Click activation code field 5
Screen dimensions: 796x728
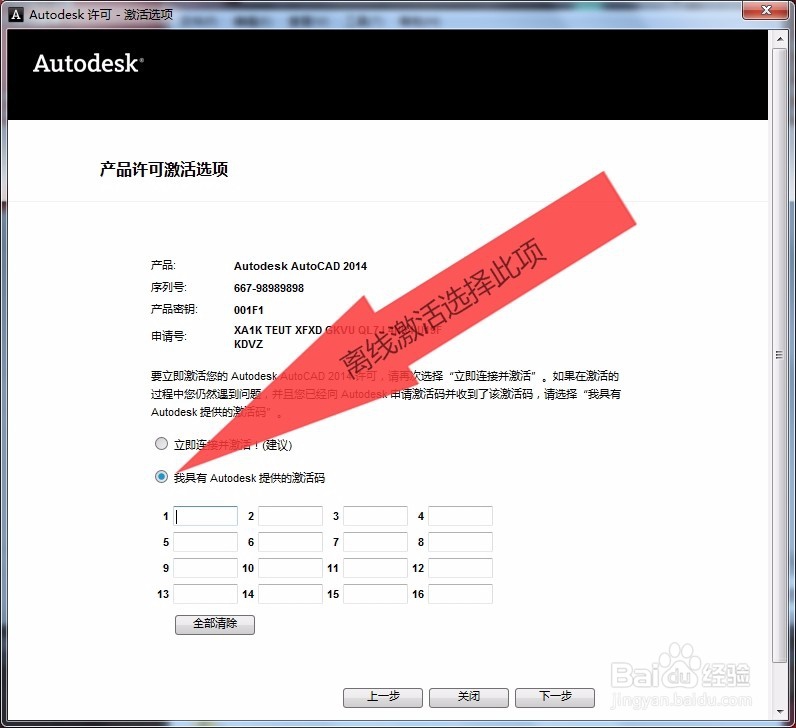(x=205, y=542)
